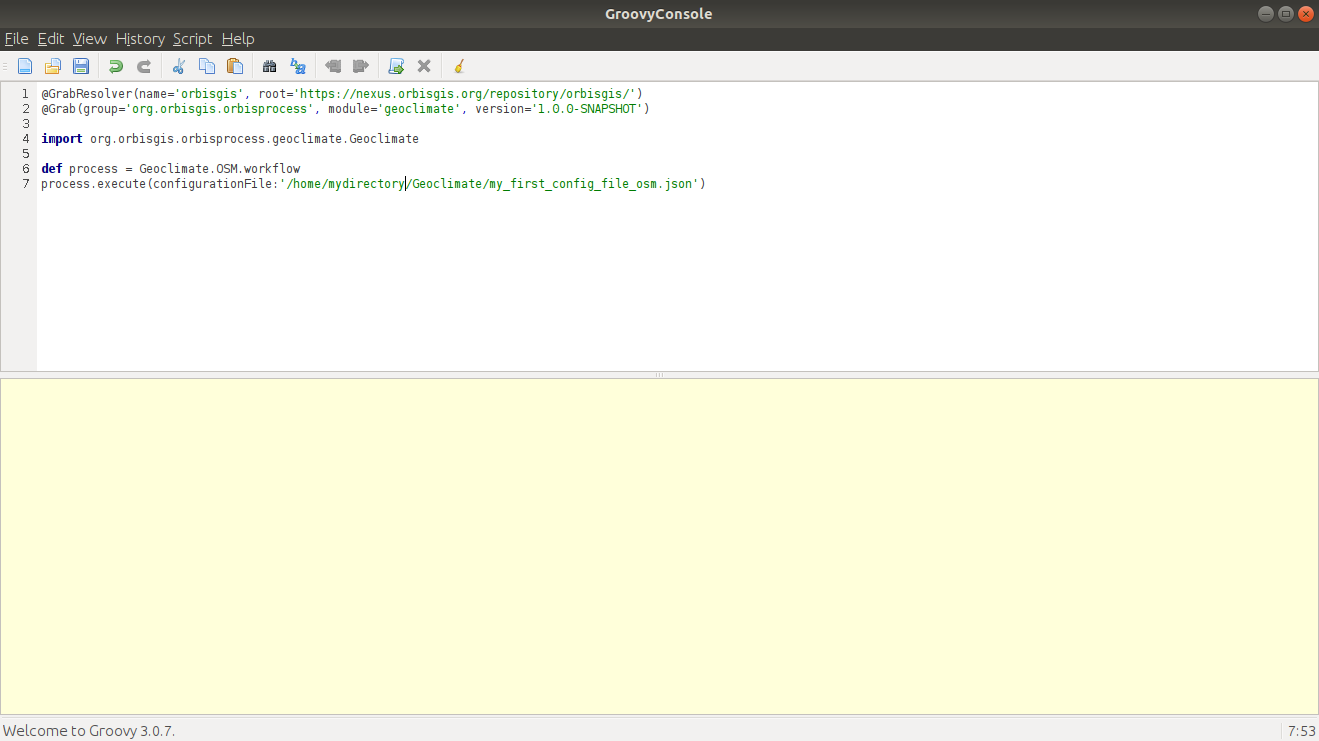
Task: Click inside the yellow output pane
Action: pos(659,546)
